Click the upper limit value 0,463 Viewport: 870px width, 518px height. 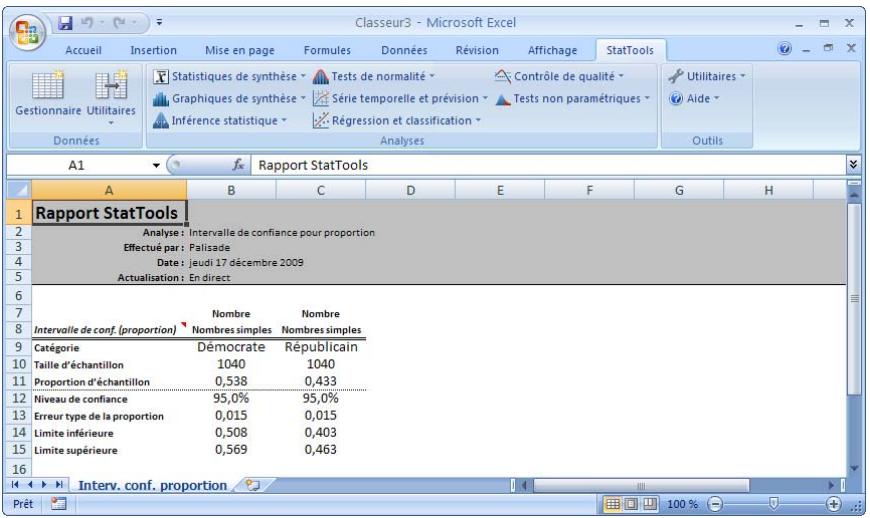[x=321, y=449]
